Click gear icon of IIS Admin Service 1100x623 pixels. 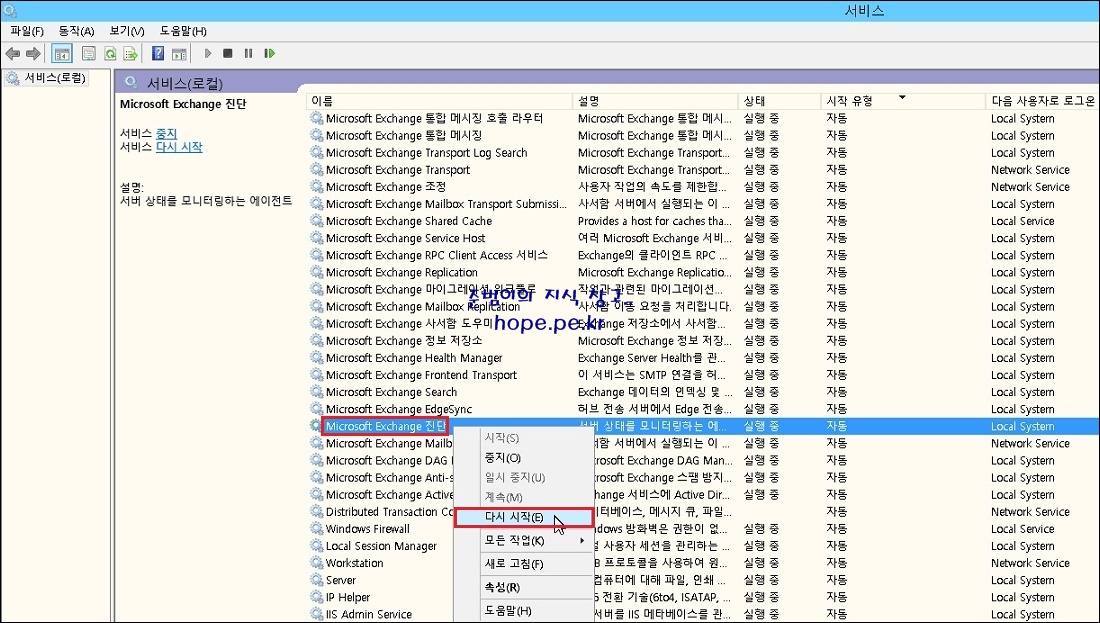(317, 614)
